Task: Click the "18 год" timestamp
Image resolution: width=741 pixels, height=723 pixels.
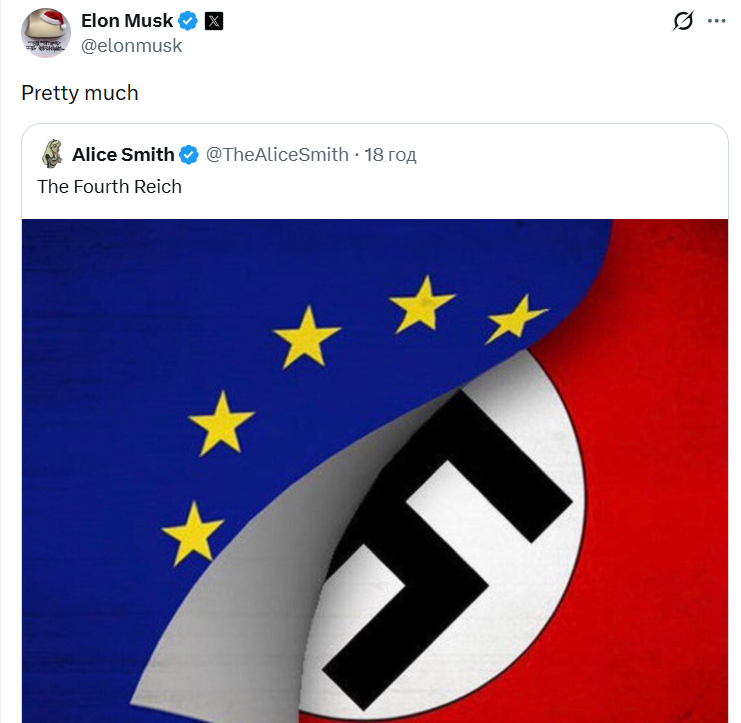Action: 390,154
